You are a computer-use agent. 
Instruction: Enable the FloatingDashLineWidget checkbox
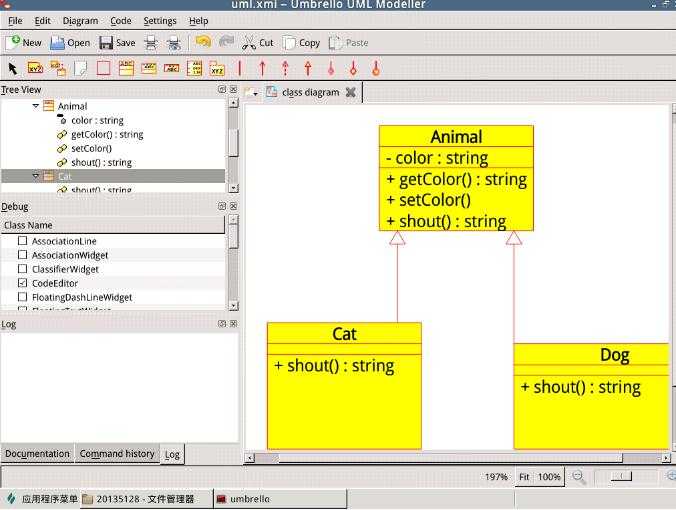[x=22, y=297]
